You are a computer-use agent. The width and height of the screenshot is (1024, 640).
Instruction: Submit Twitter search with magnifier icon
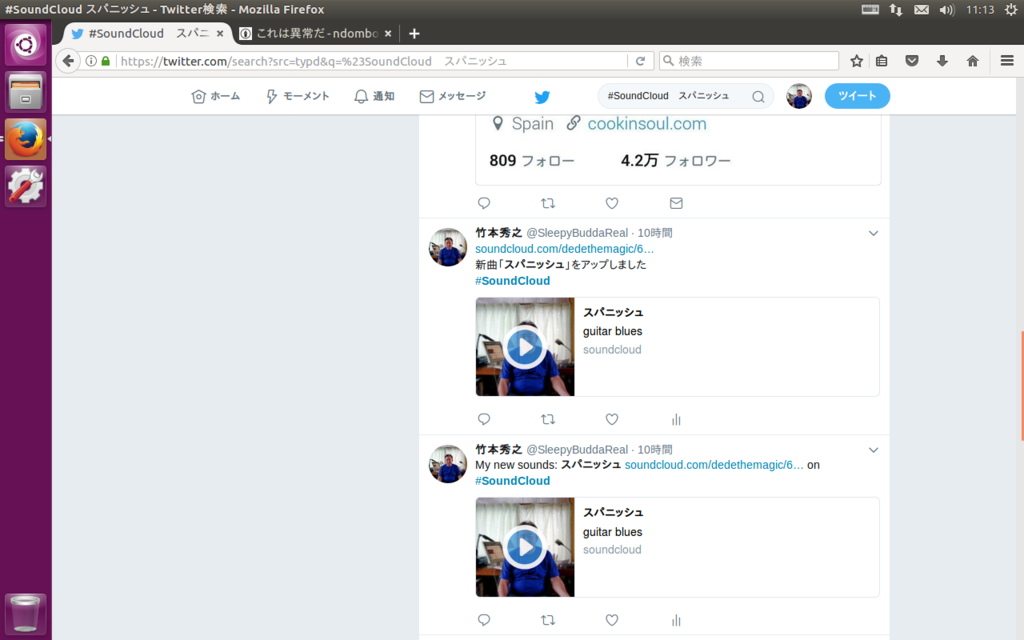(758, 97)
